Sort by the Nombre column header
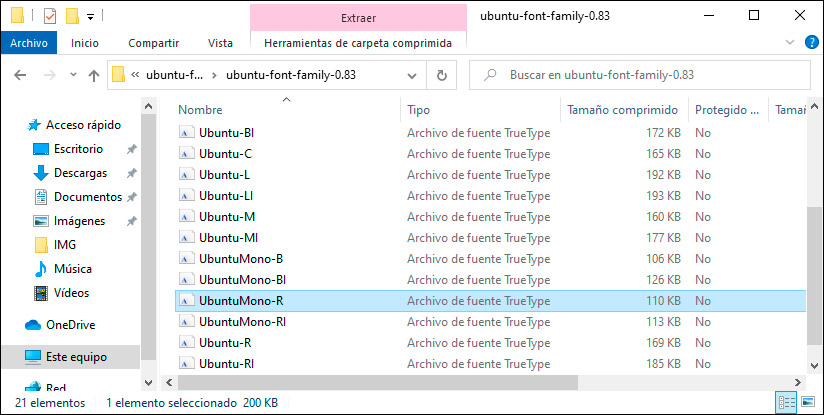The height and width of the screenshot is (415, 824). 200,110
